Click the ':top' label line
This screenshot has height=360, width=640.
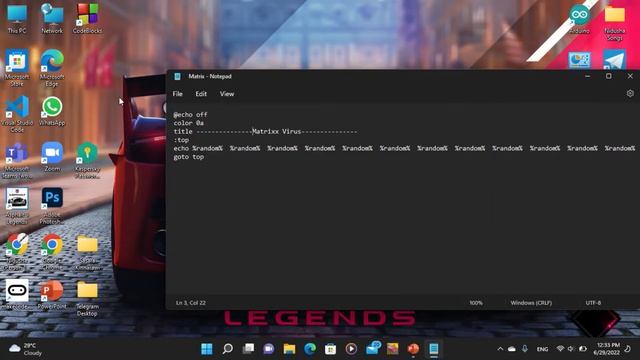tap(181, 140)
